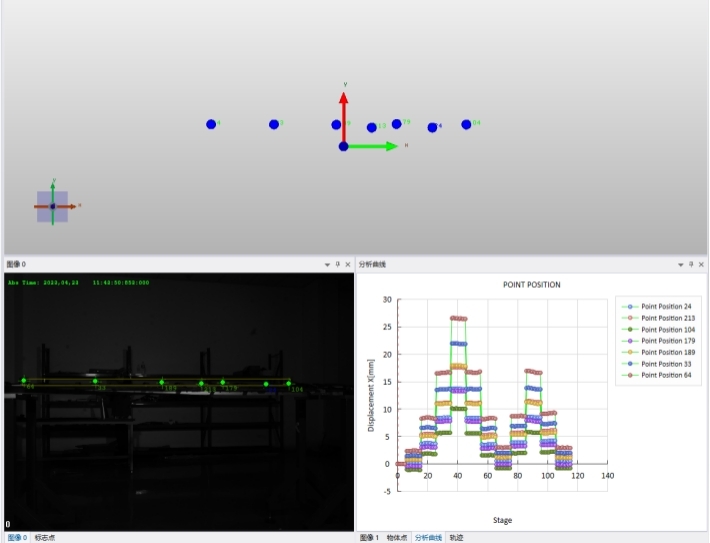
Task: Pin the 分析曲线 panel with auto-hide icon
Action: click(690, 264)
